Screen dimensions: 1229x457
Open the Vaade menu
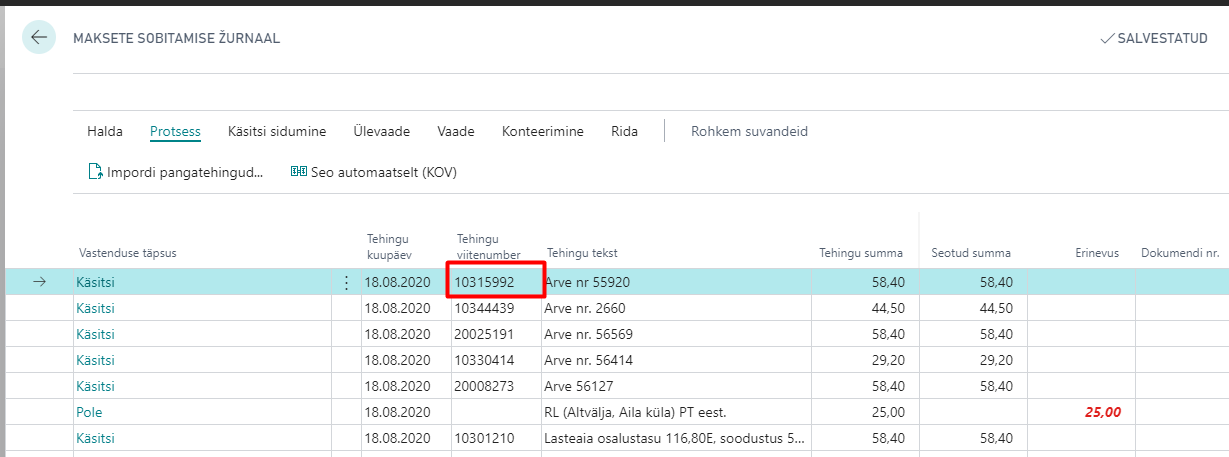coord(456,131)
